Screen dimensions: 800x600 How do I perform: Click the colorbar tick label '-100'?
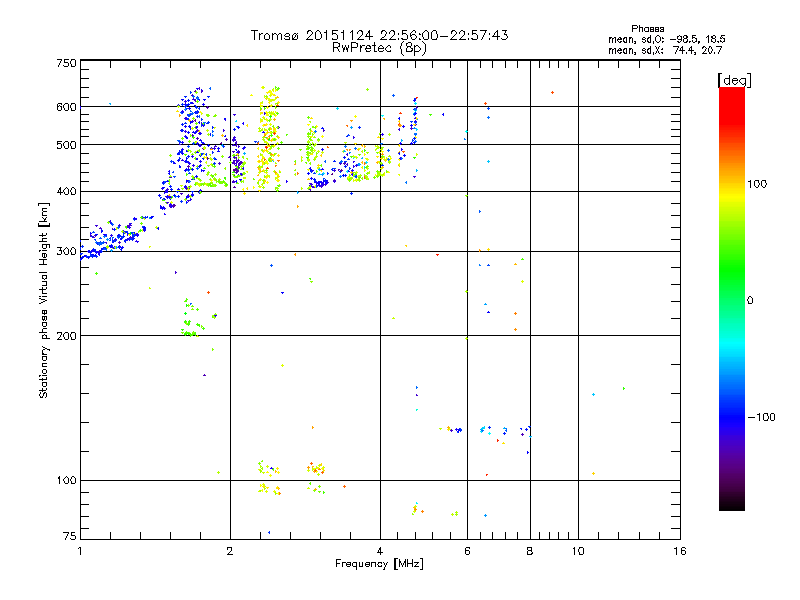click(x=761, y=417)
